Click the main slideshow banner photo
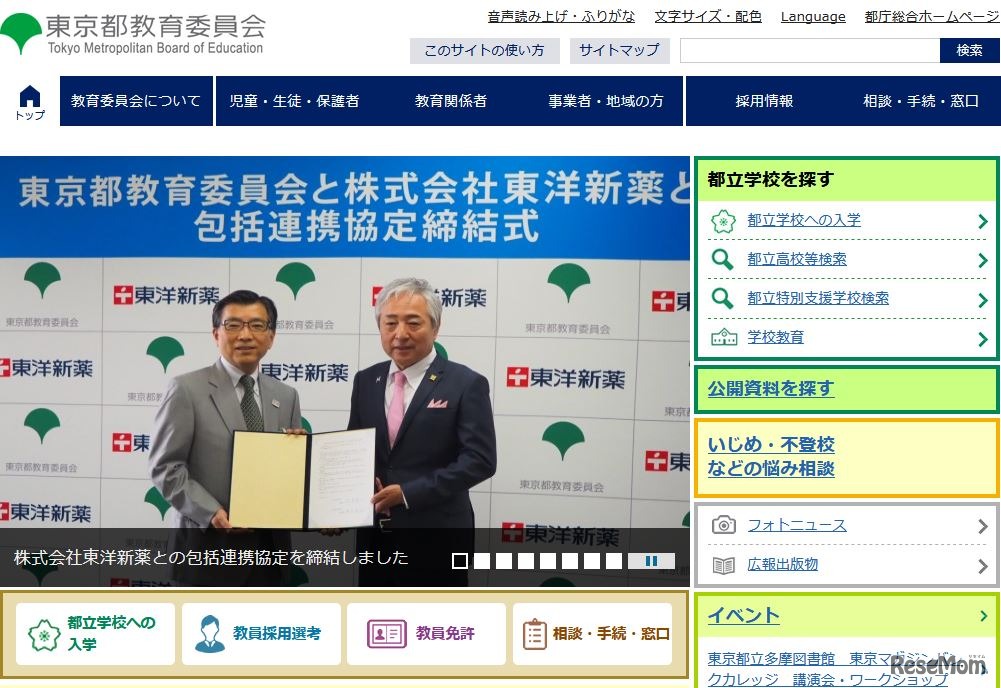The height and width of the screenshot is (688, 1001). coord(345,371)
